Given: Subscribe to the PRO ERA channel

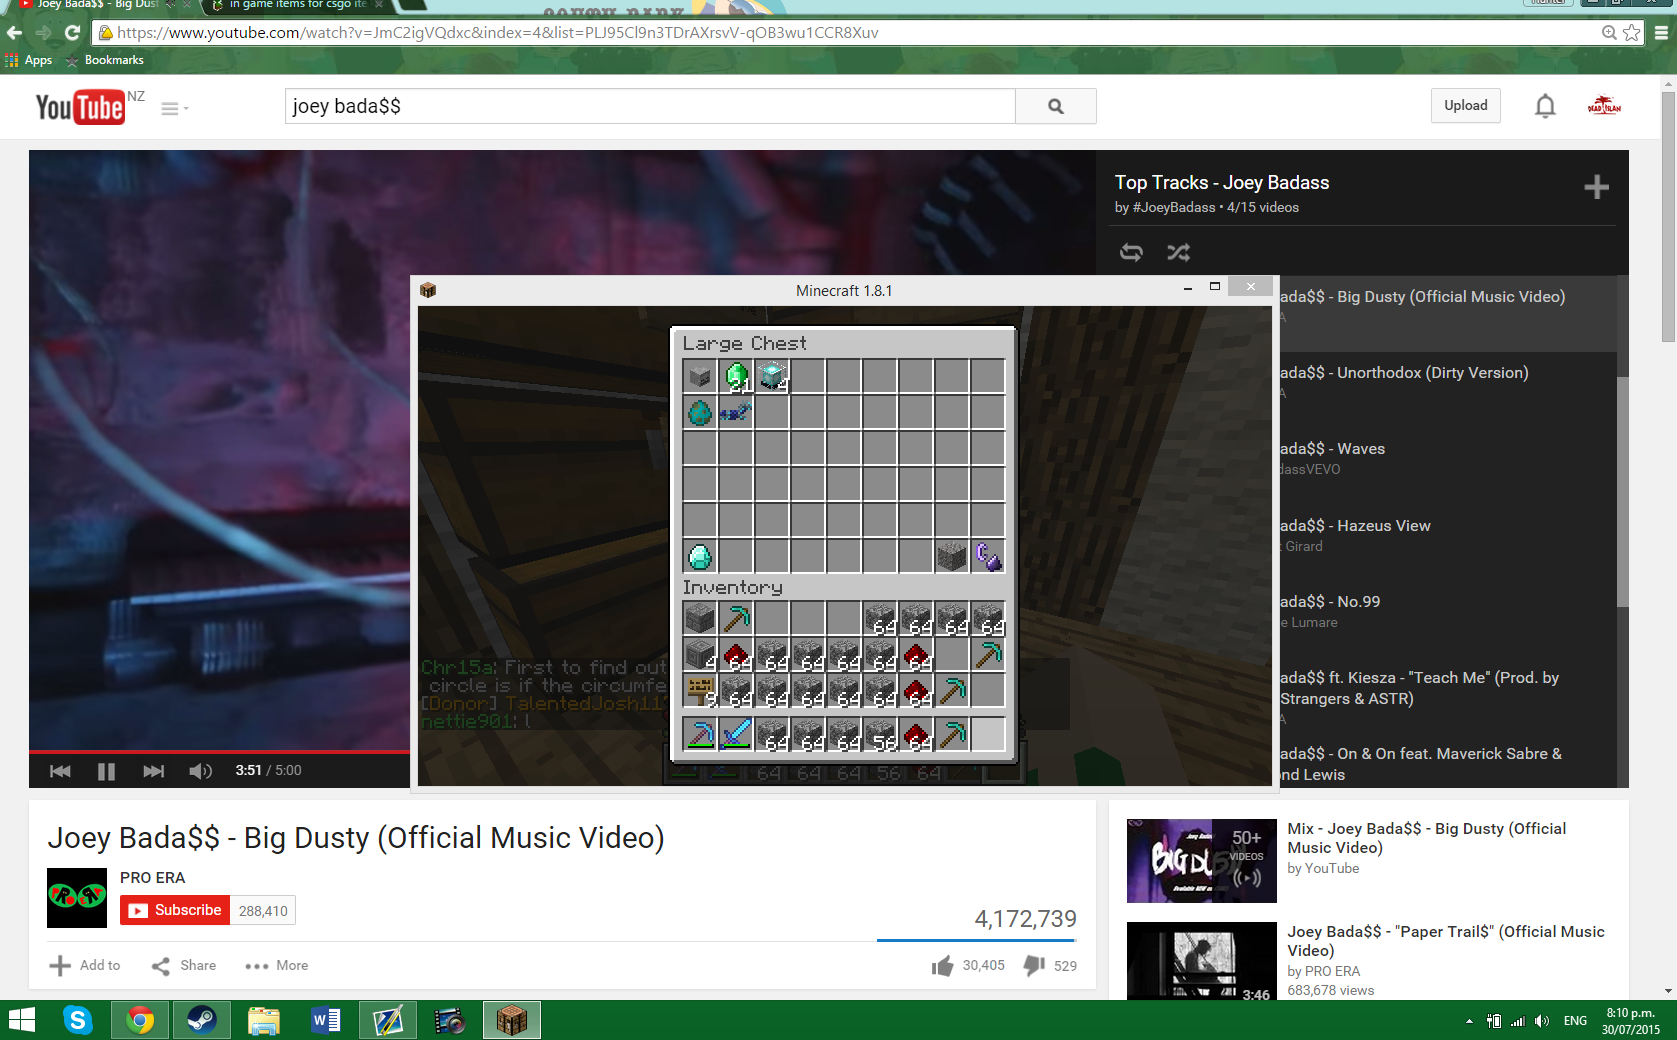Looking at the screenshot, I should click(x=175, y=910).
